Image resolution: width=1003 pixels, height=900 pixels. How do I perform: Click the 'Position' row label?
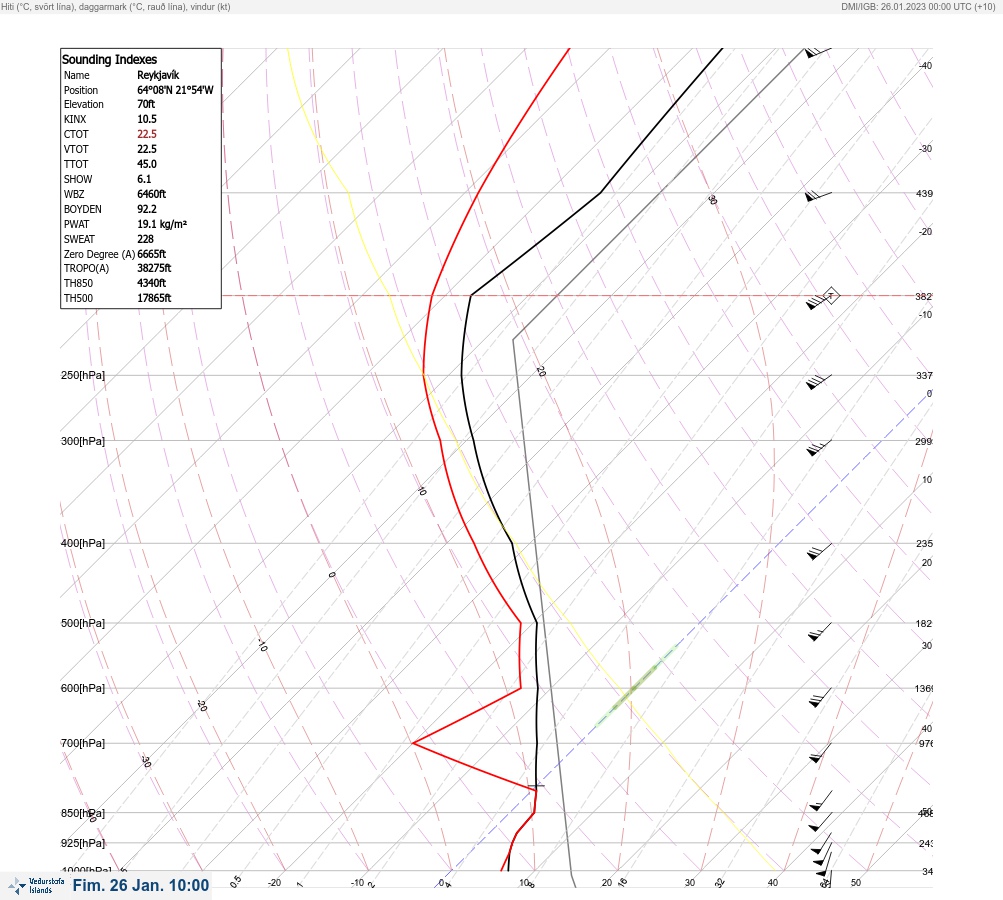click(81, 90)
